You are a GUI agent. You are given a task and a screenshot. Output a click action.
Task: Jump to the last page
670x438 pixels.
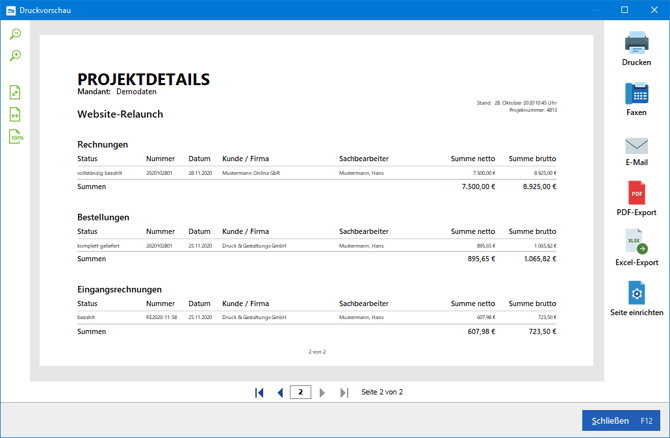click(x=343, y=393)
